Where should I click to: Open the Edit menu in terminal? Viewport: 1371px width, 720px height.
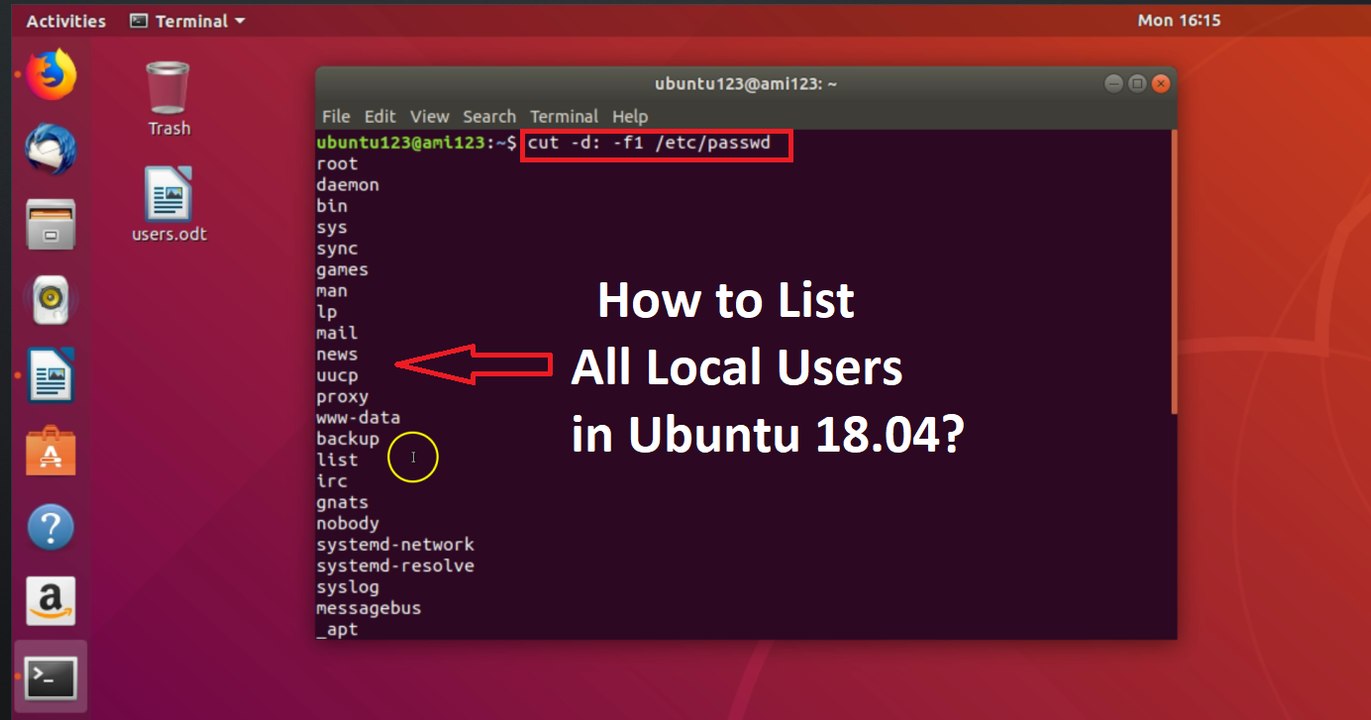point(380,116)
